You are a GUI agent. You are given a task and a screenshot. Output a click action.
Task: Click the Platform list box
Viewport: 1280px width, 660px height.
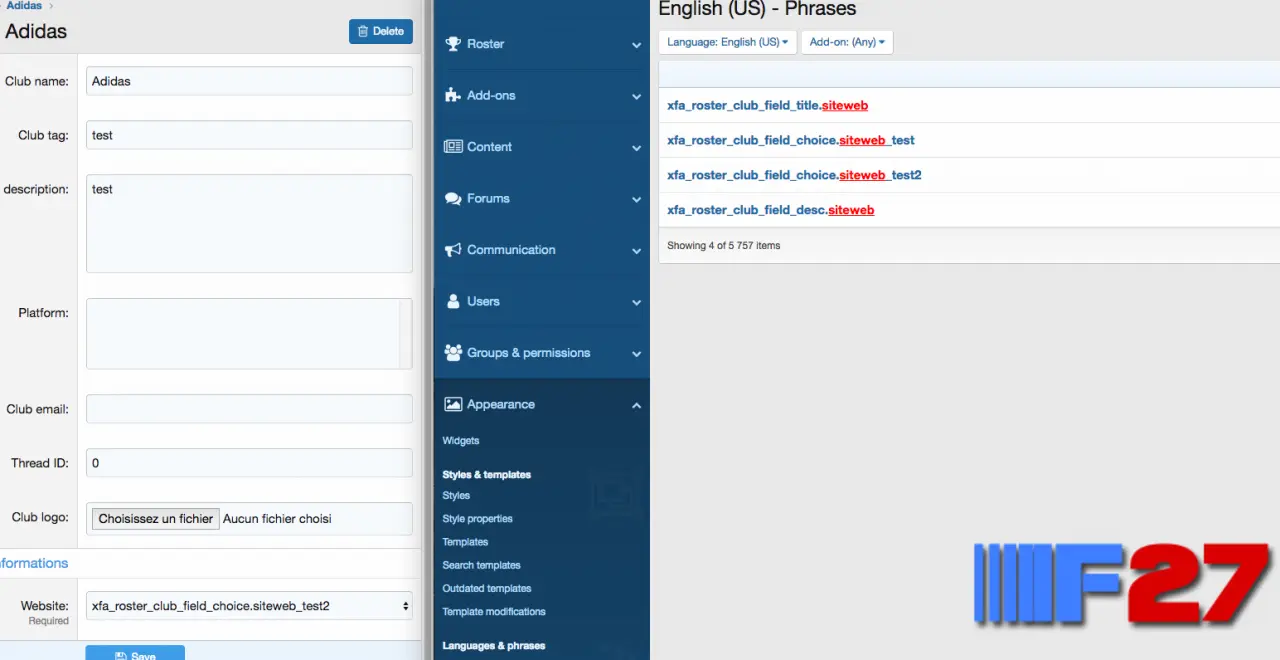click(249, 334)
